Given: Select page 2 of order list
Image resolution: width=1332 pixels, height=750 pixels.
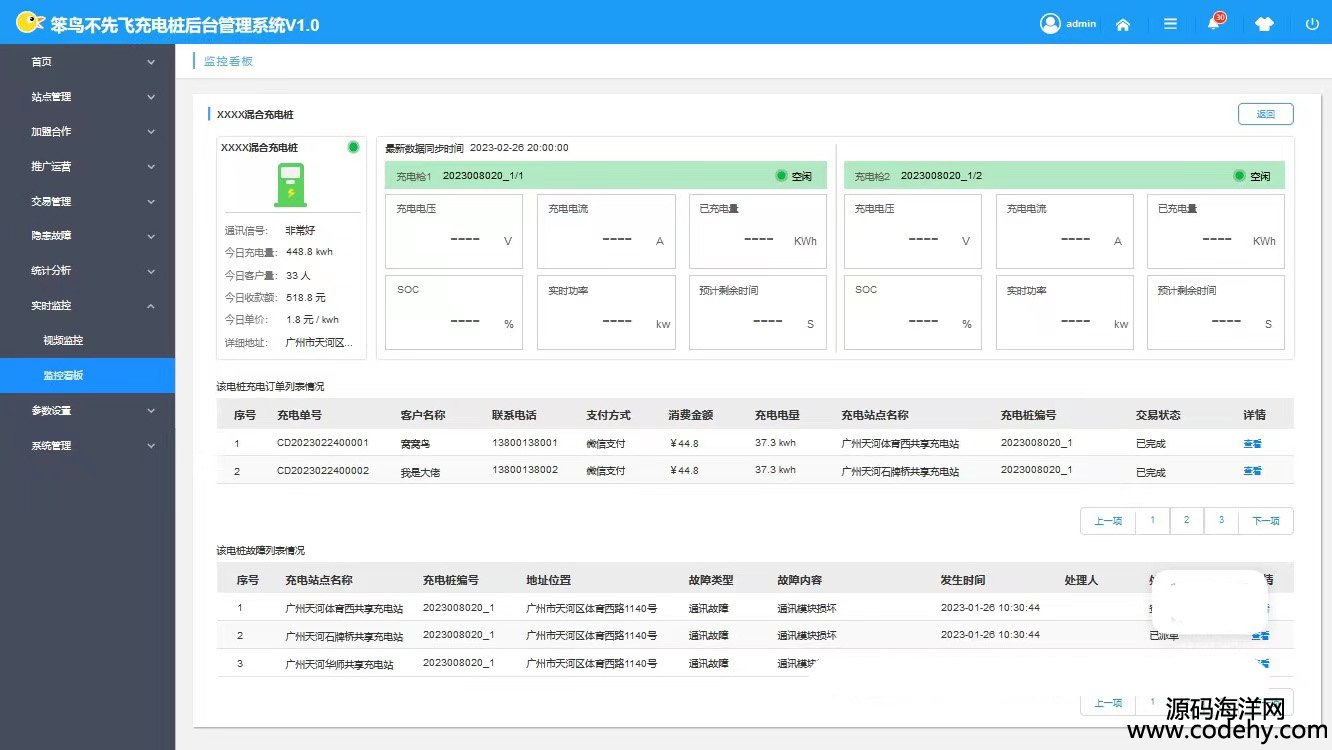Looking at the screenshot, I should pyautogui.click(x=1186, y=521).
